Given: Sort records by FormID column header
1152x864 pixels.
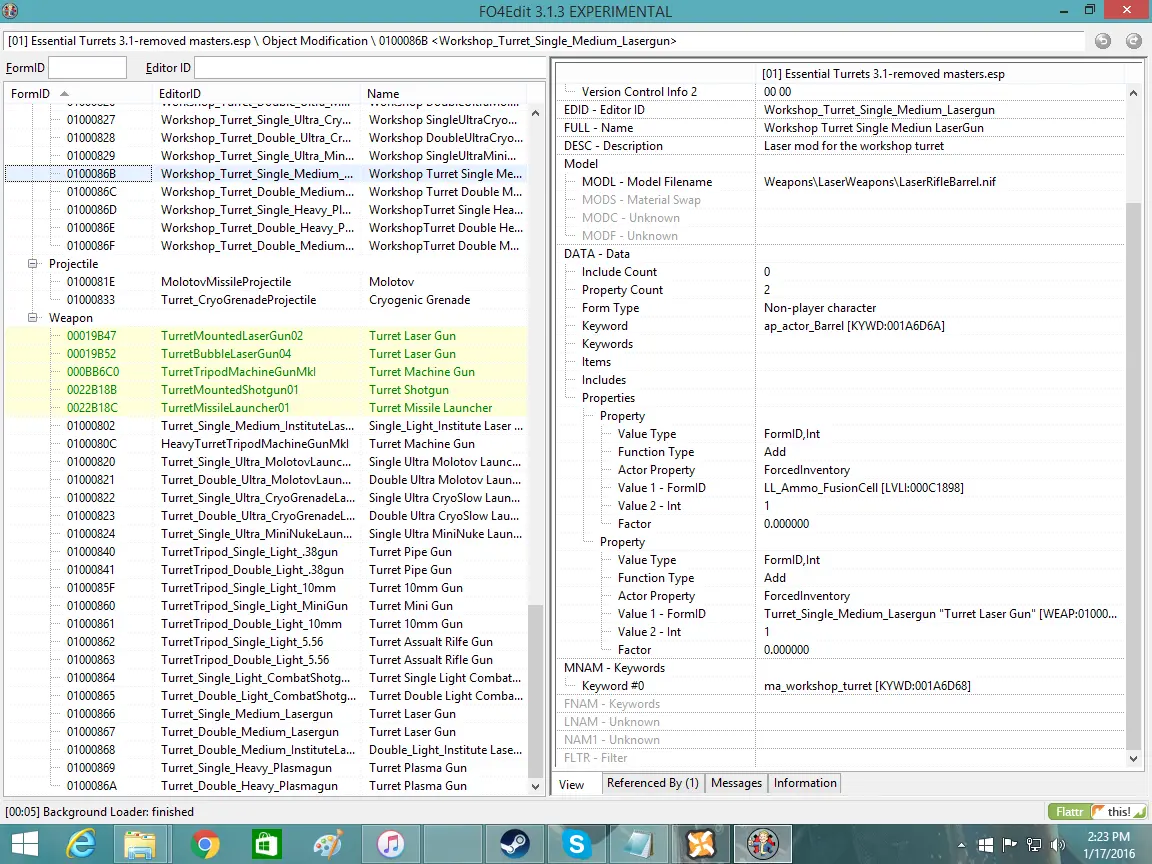Looking at the screenshot, I should [77, 93].
